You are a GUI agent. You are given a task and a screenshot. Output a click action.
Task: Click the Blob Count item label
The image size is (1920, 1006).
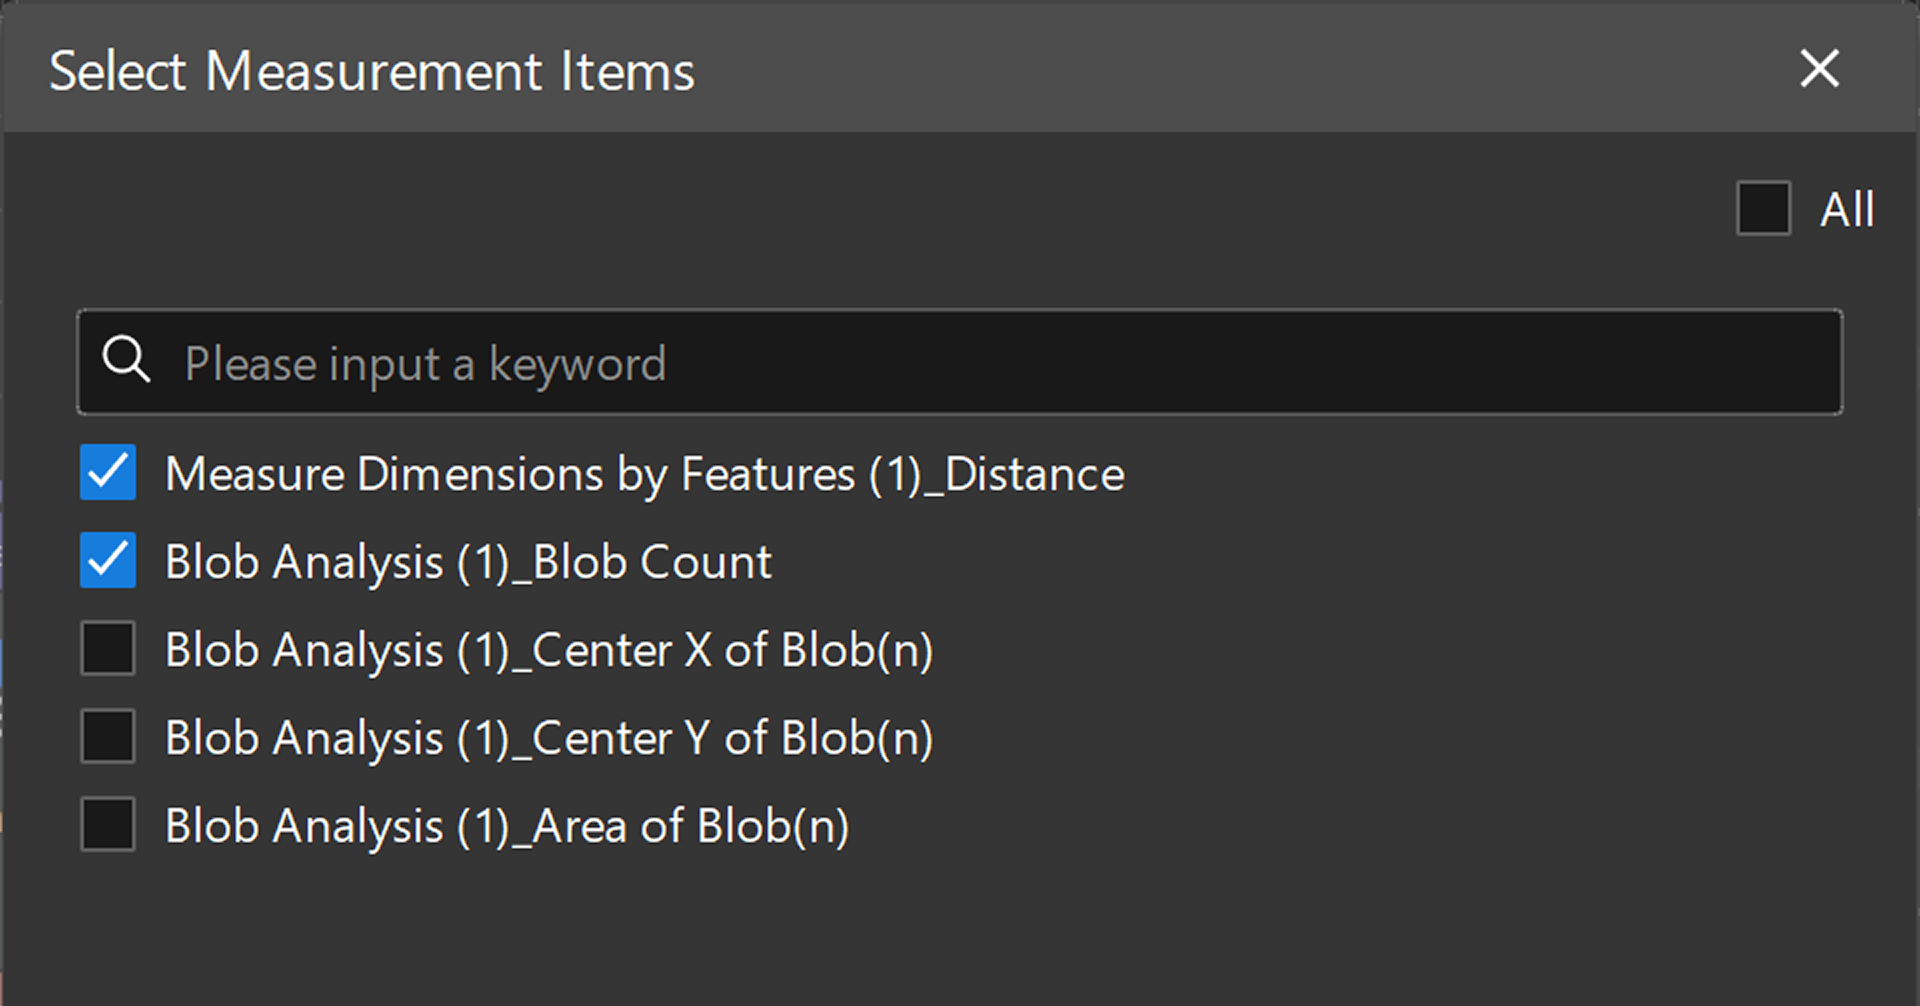point(469,561)
